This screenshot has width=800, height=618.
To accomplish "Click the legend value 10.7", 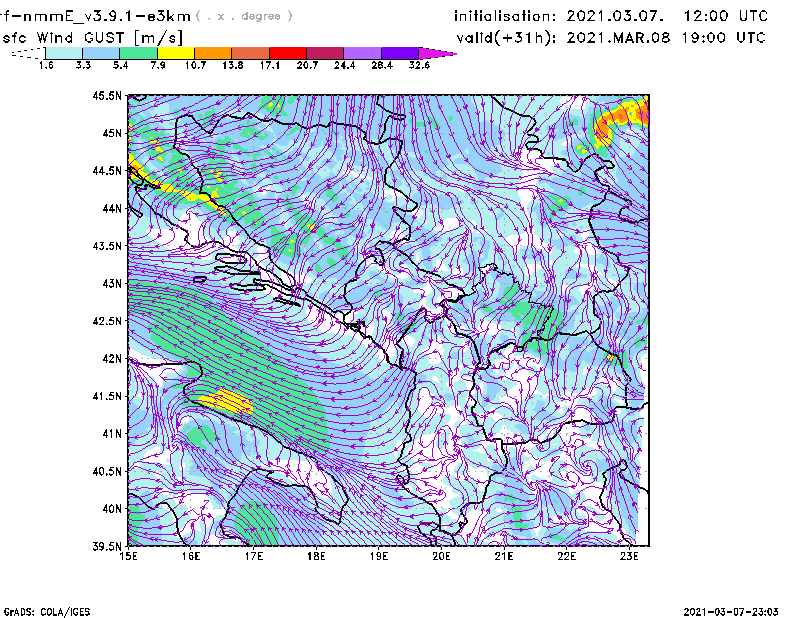I will click(195, 65).
